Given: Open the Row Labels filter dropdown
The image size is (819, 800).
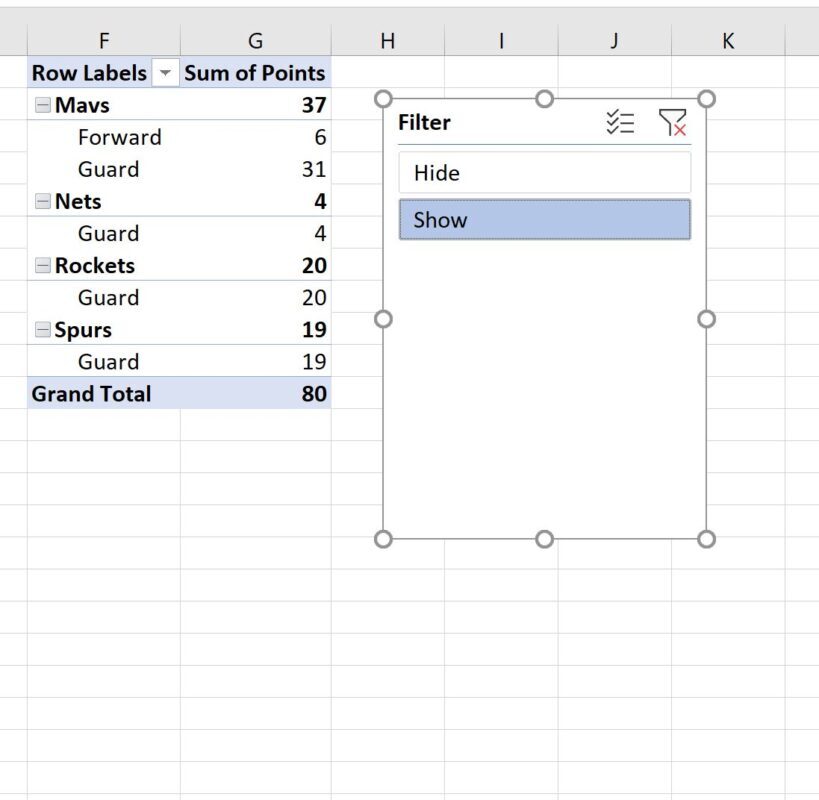Looking at the screenshot, I should pyautogui.click(x=165, y=73).
